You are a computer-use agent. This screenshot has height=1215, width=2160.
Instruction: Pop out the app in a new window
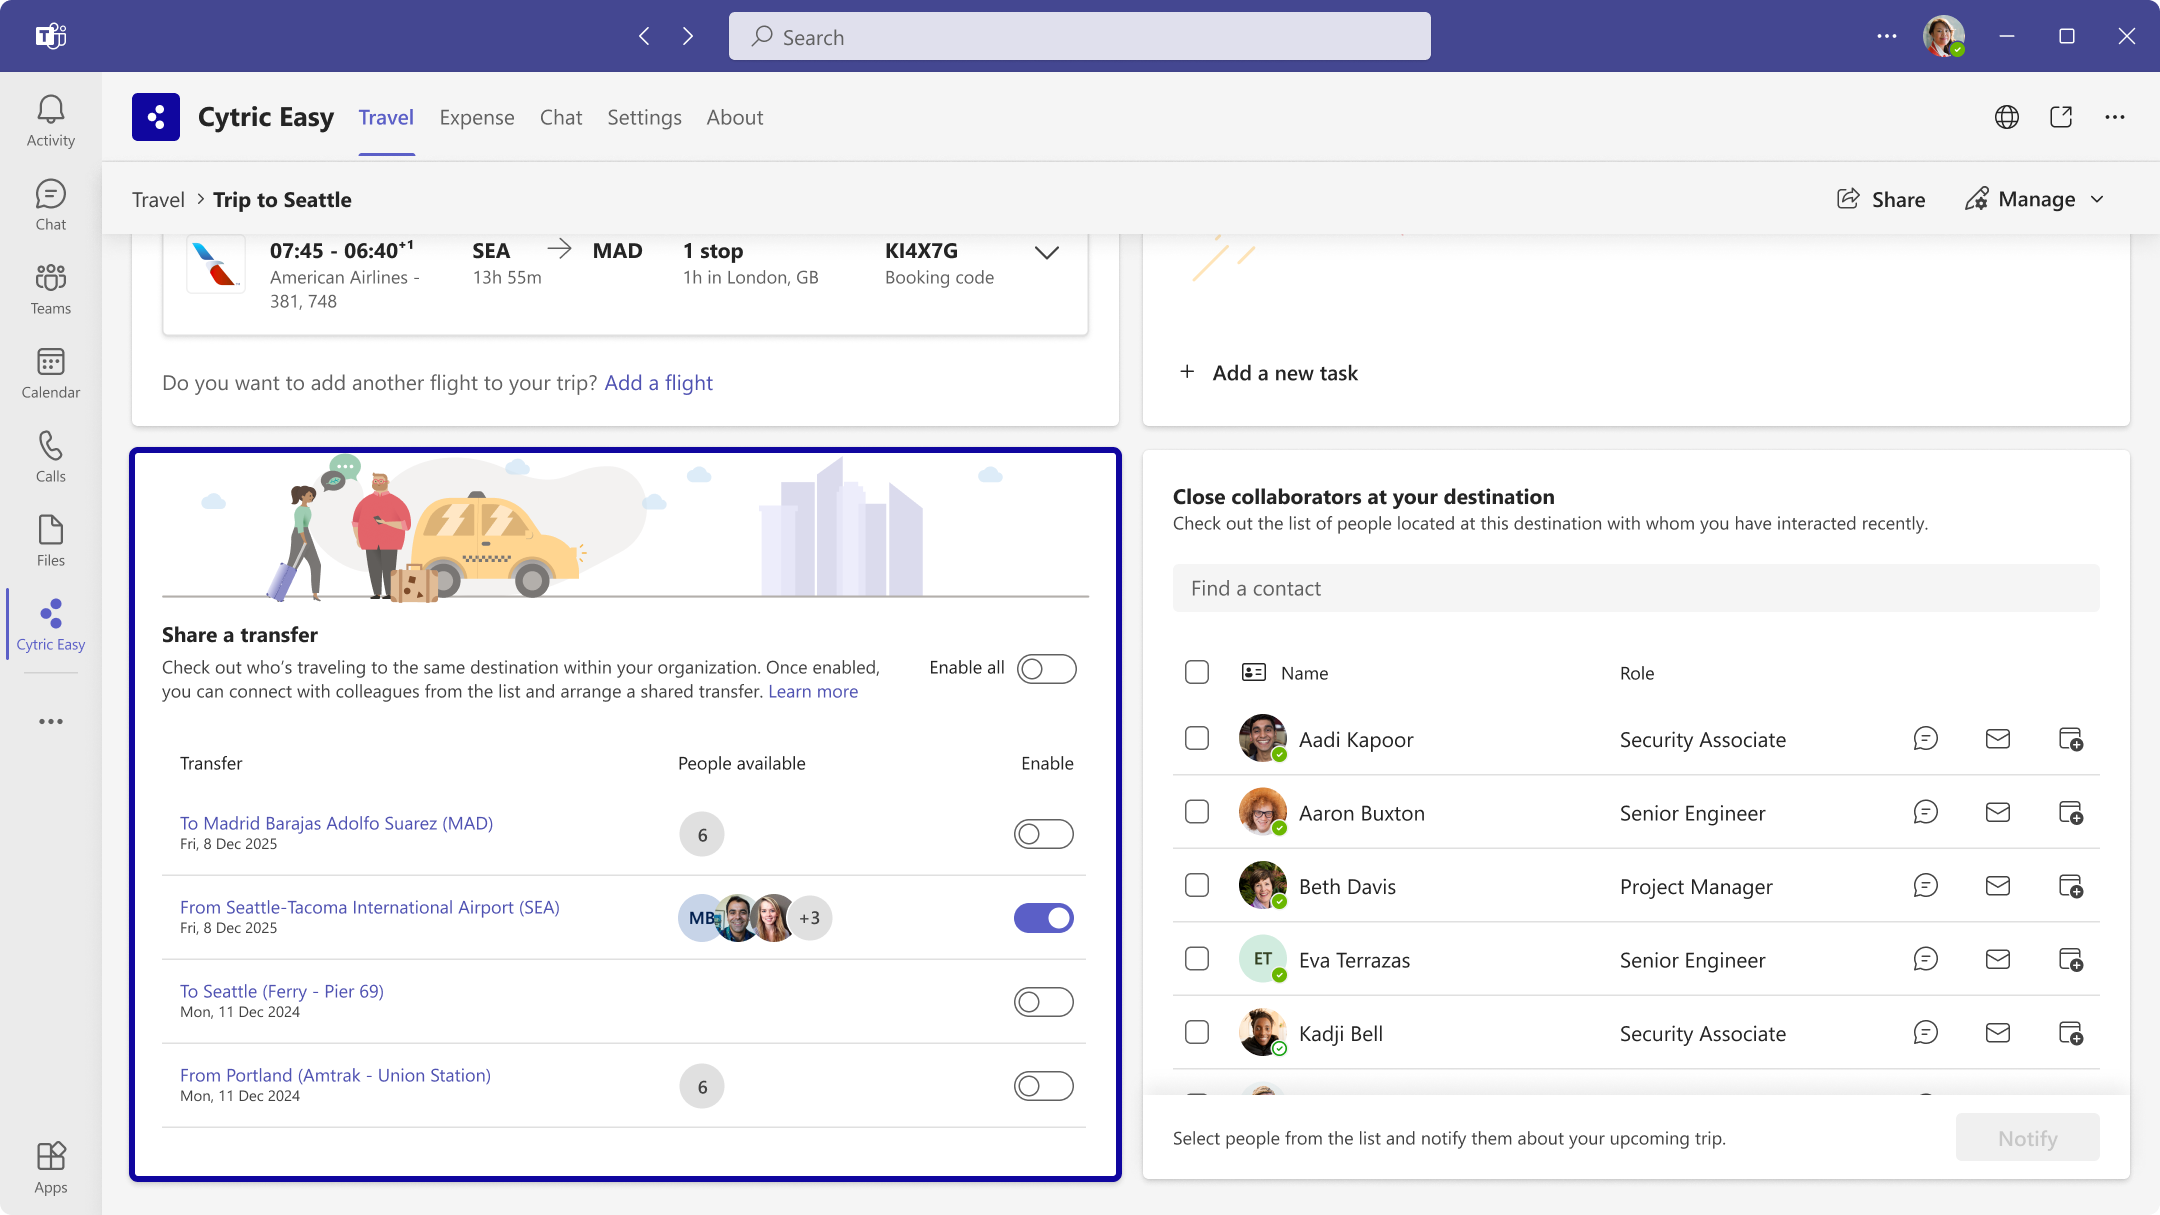pos(2060,117)
